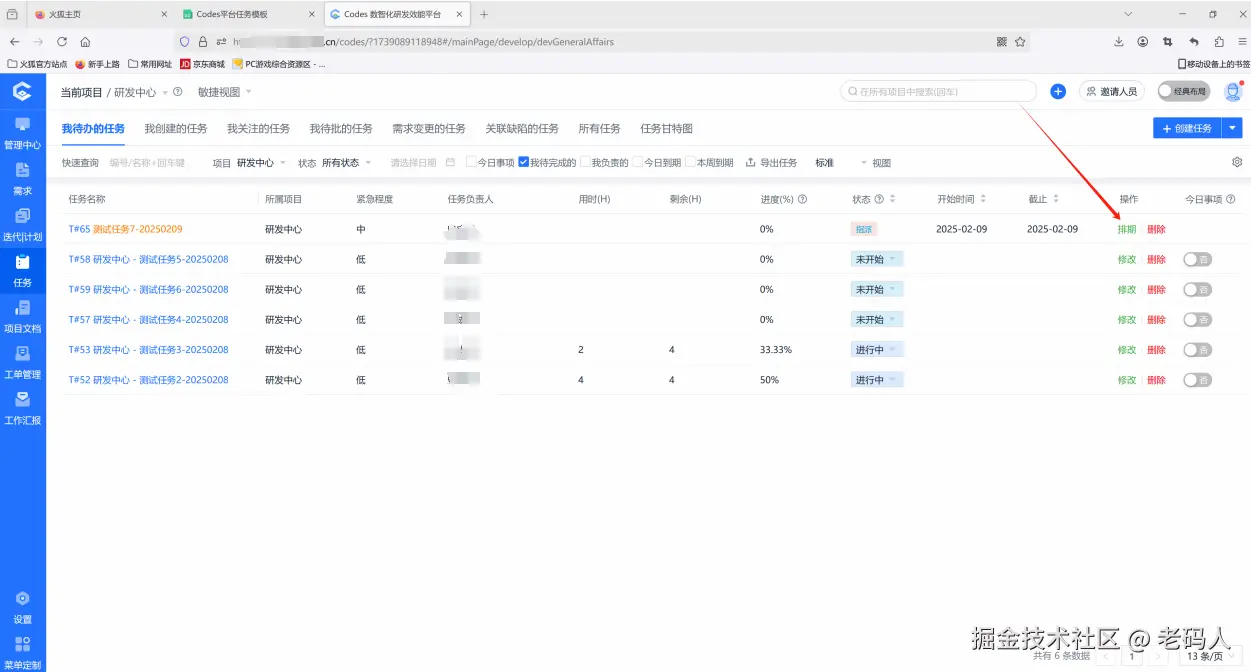The height and width of the screenshot is (672, 1251).
Task: Check the 本周到期 filter checkbox
Action: [690, 162]
